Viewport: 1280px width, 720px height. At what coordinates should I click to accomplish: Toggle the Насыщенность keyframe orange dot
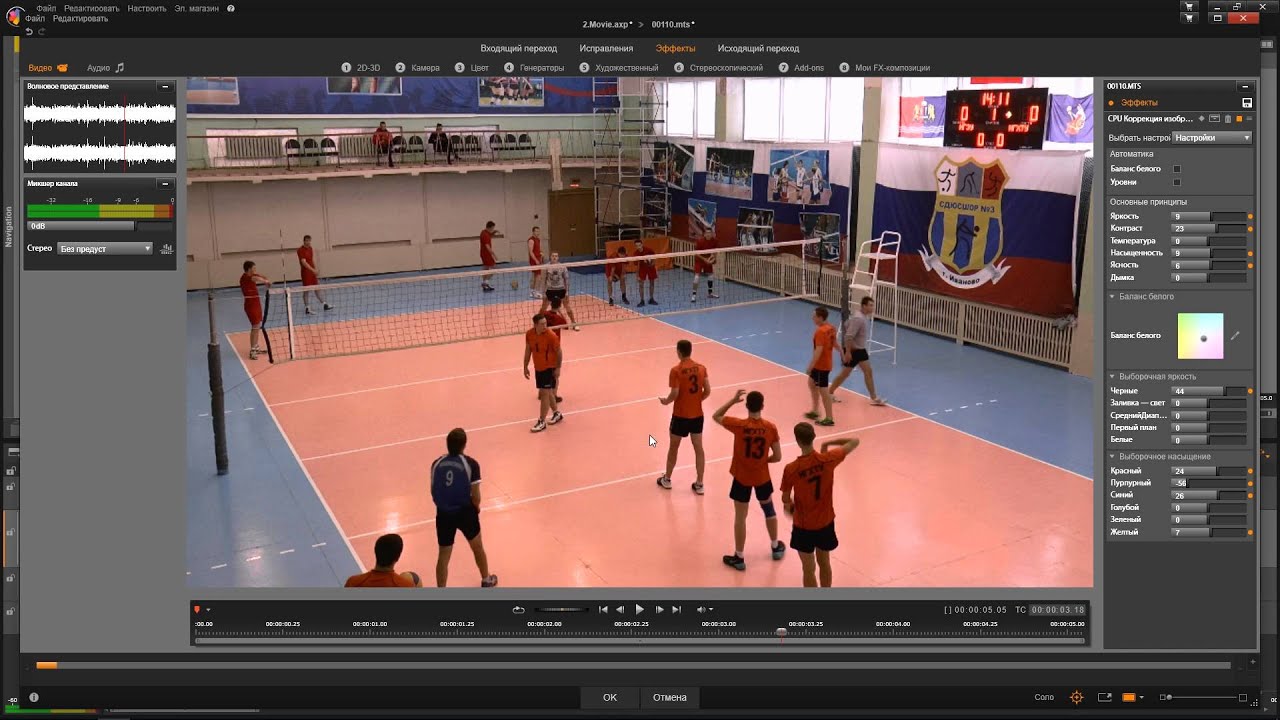pyautogui.click(x=1250, y=253)
